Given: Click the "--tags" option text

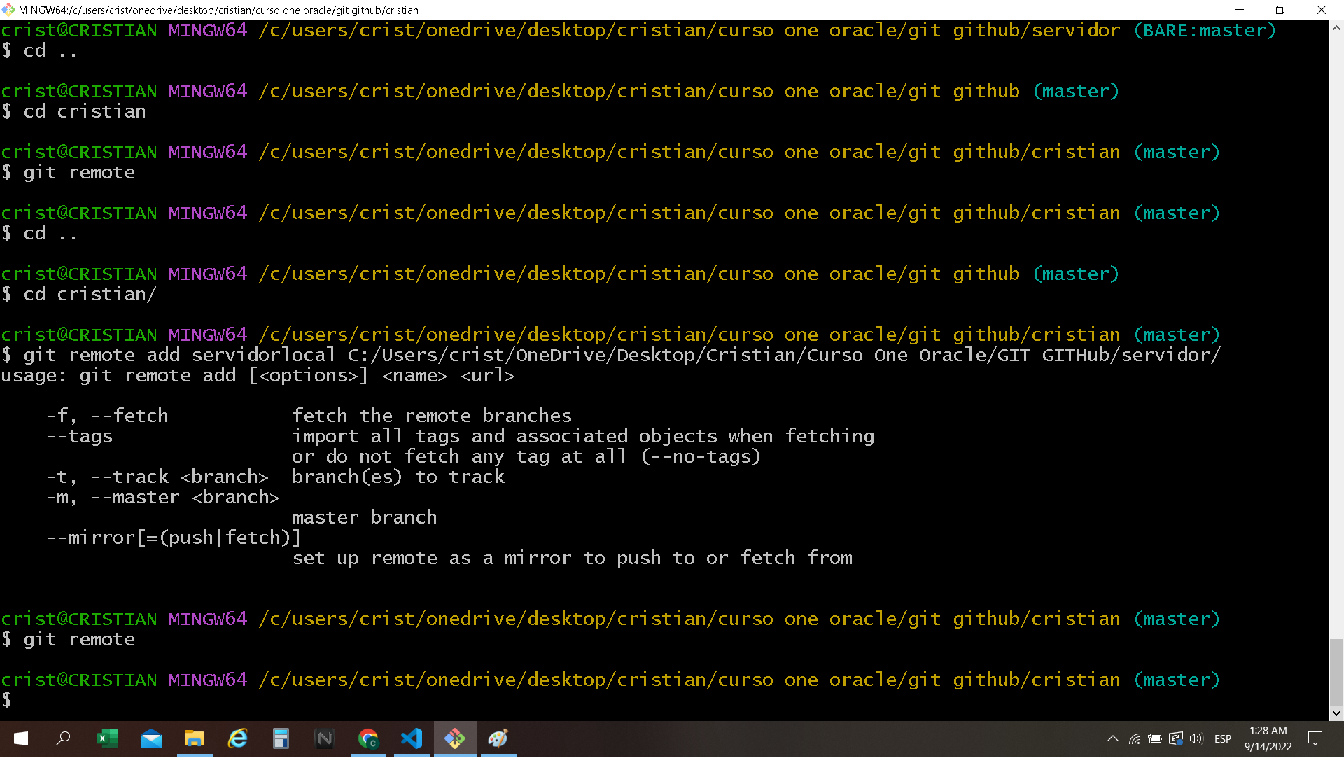Looking at the screenshot, I should [x=80, y=436].
